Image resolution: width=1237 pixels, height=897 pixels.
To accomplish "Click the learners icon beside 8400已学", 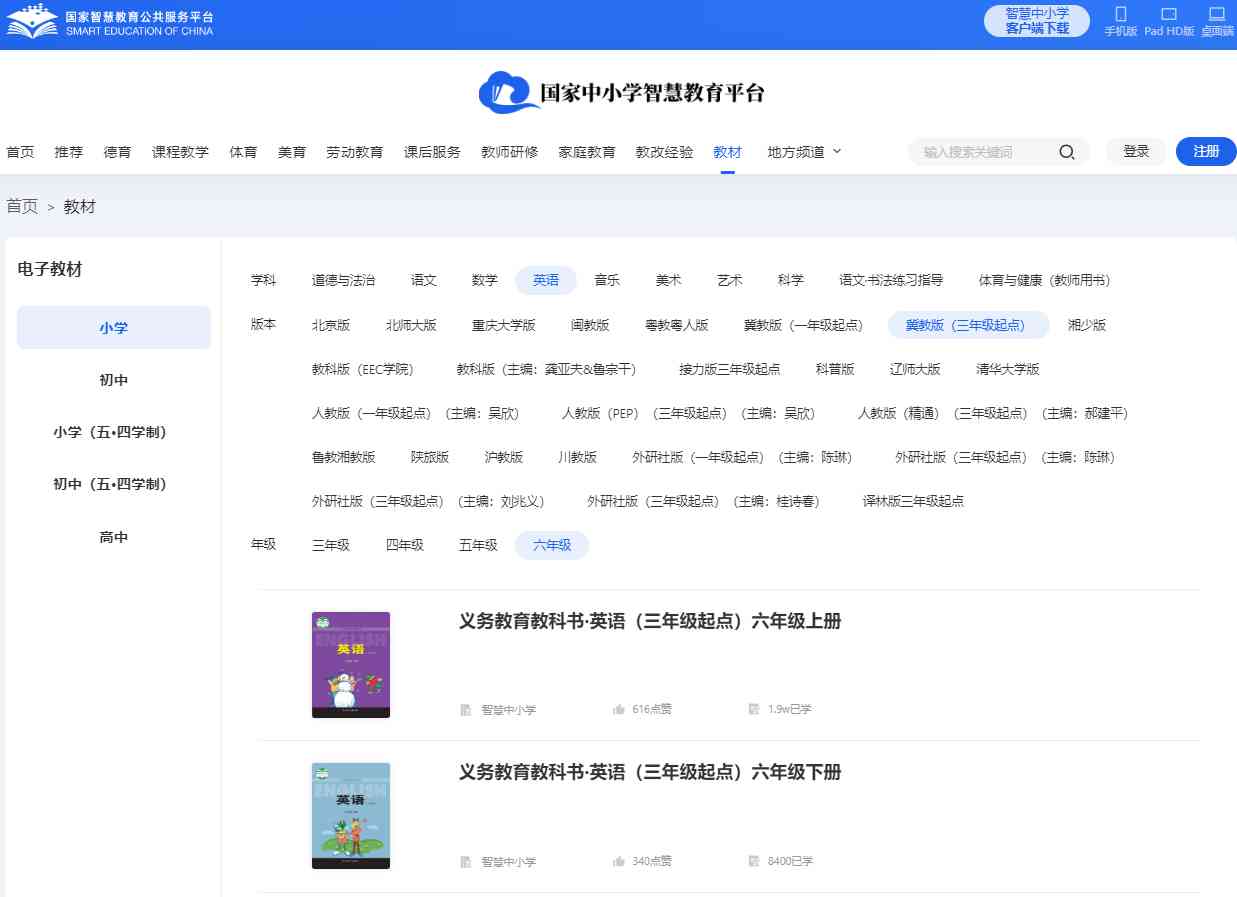I will coord(754,861).
